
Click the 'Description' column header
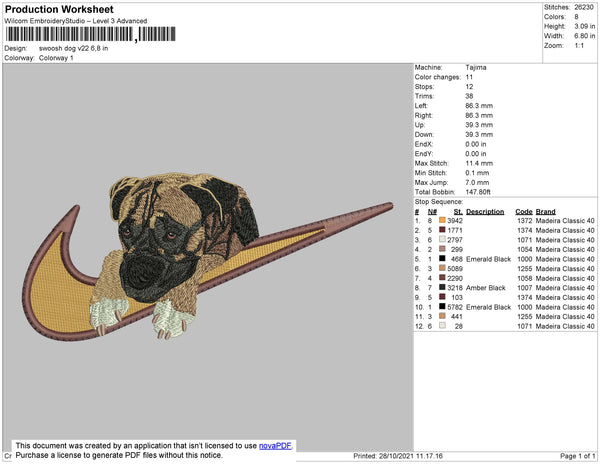(485, 212)
